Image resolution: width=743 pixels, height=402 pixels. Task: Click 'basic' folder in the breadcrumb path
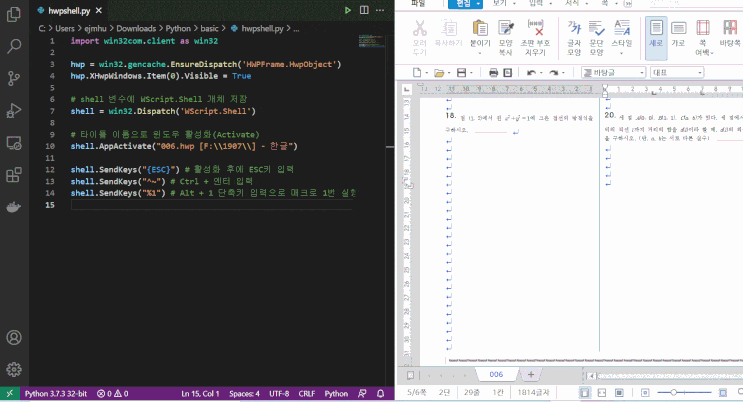[x=209, y=28]
